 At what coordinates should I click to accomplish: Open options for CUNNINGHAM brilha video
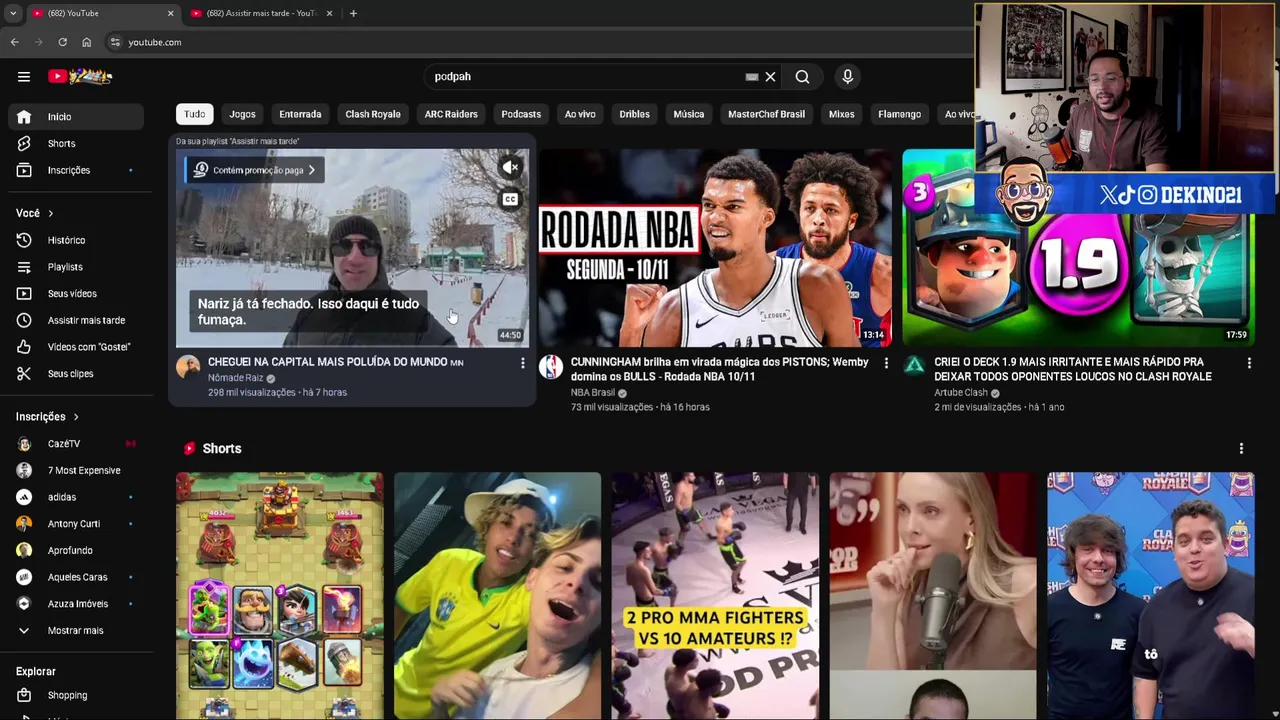(x=886, y=363)
